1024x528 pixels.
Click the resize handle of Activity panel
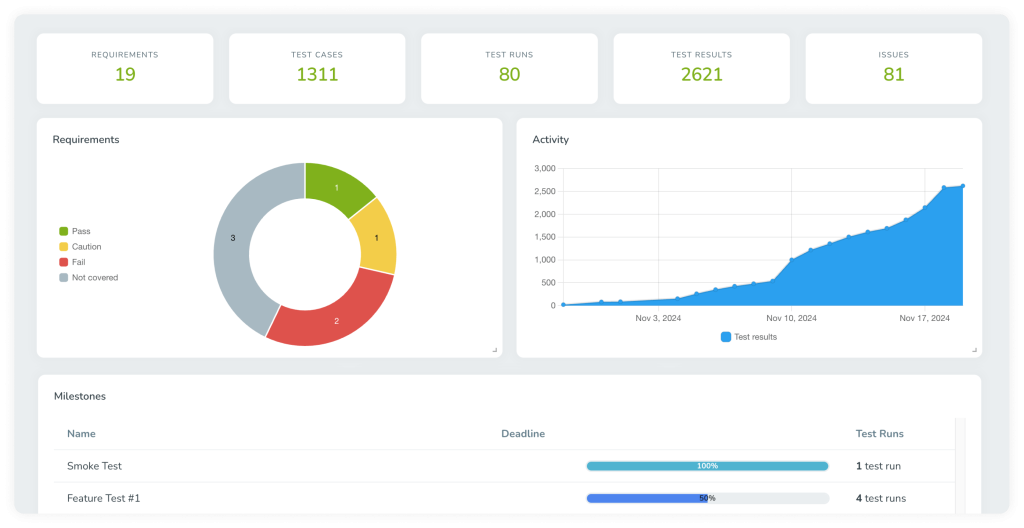click(x=974, y=350)
